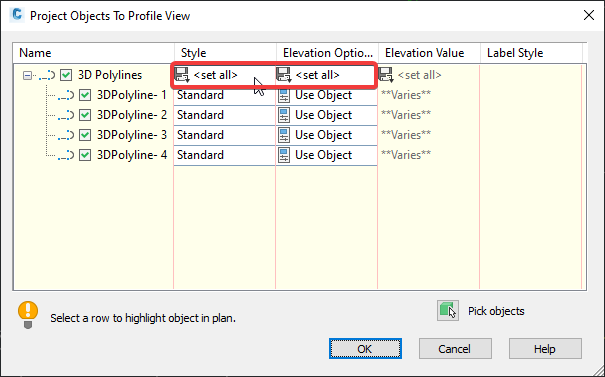Viewport: 605px width, 377px height.
Task: Select the 3DPolyline- 3 row name
Action: (x=132, y=135)
